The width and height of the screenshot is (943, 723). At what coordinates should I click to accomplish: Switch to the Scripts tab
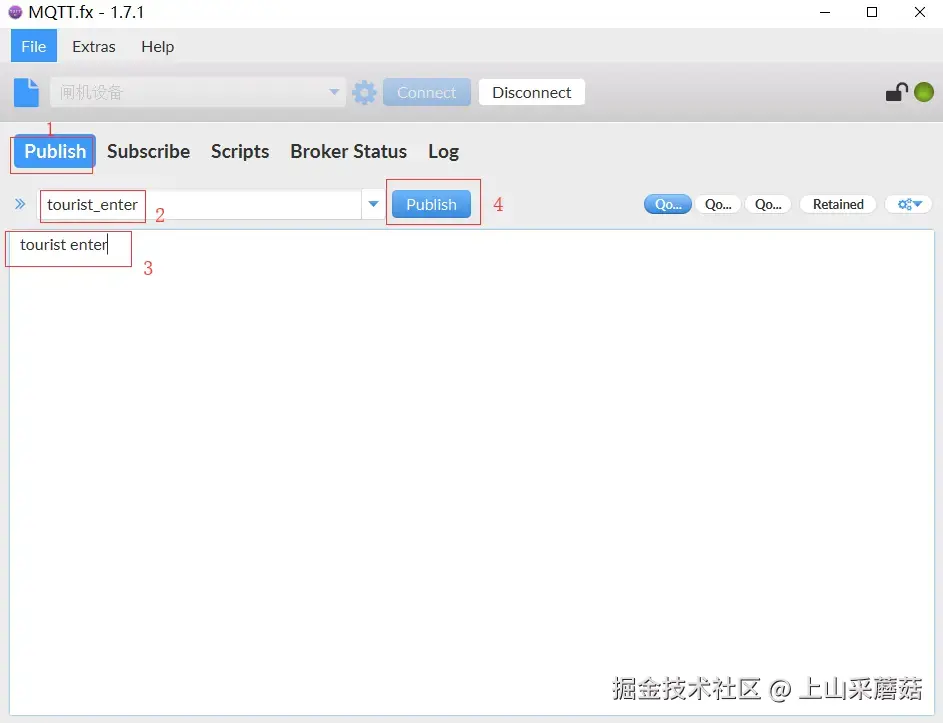point(240,152)
